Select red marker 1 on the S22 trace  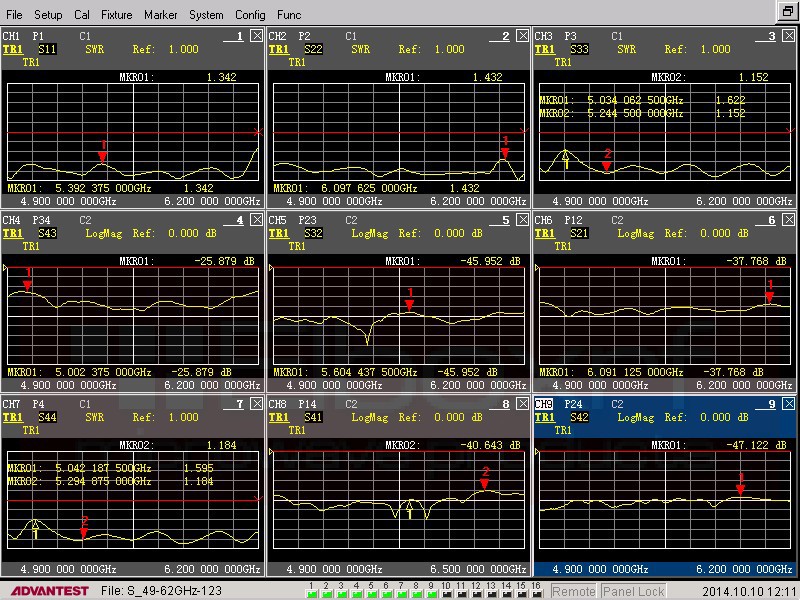(505, 151)
